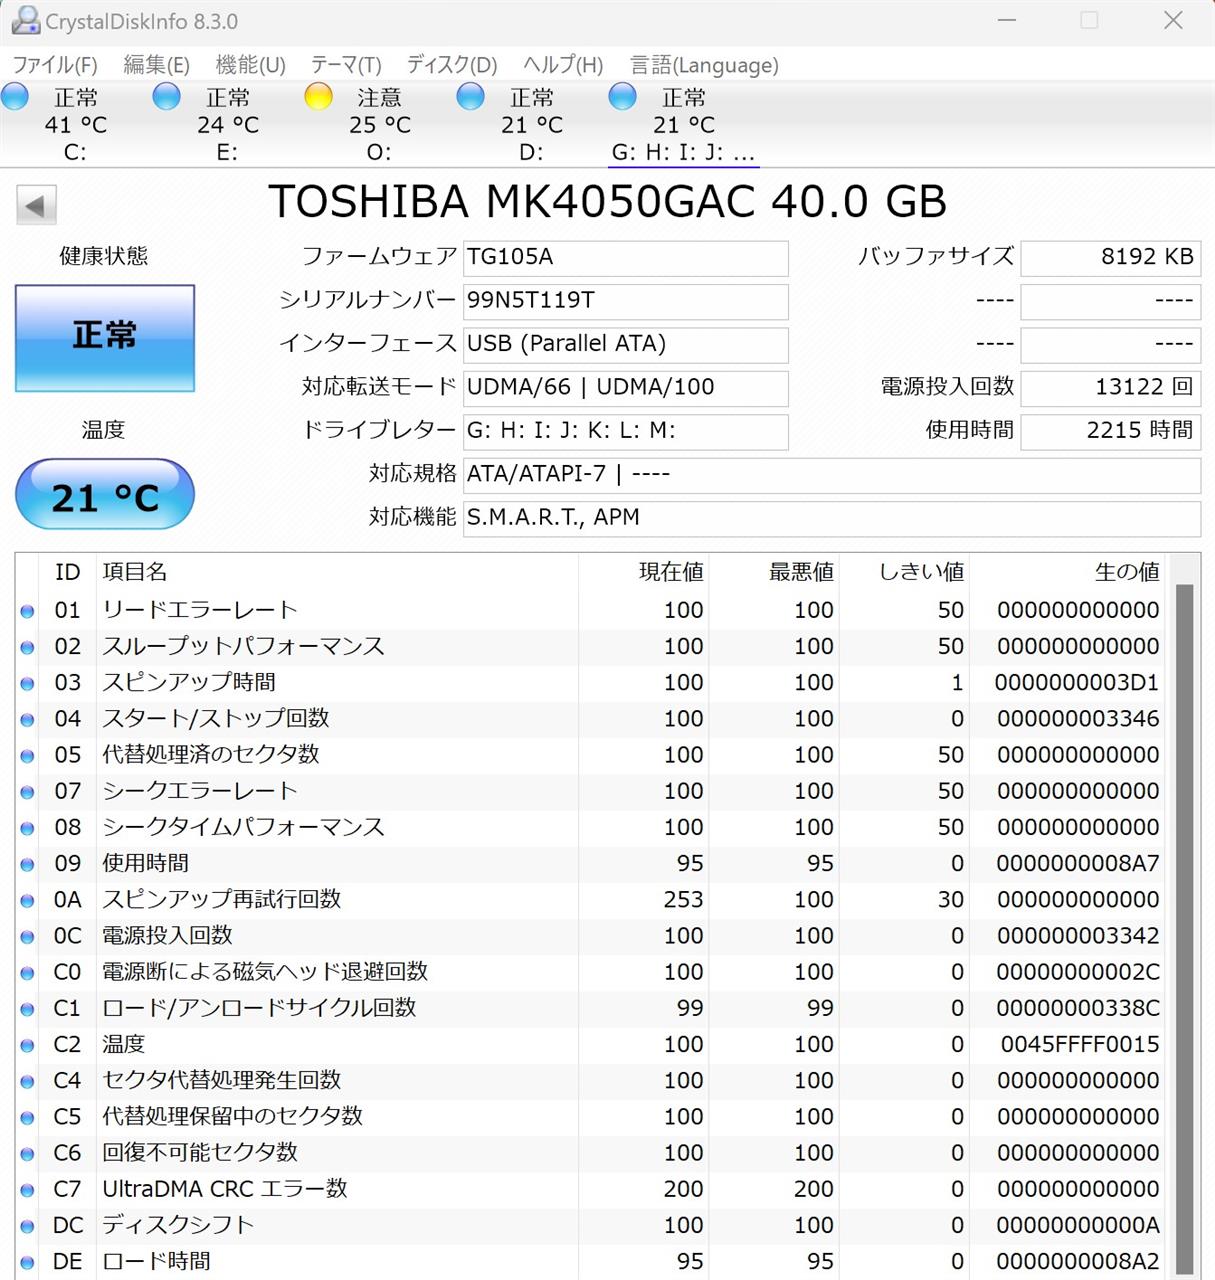Click the 現在値 column header
This screenshot has width=1215, height=1280.
[x=671, y=572]
